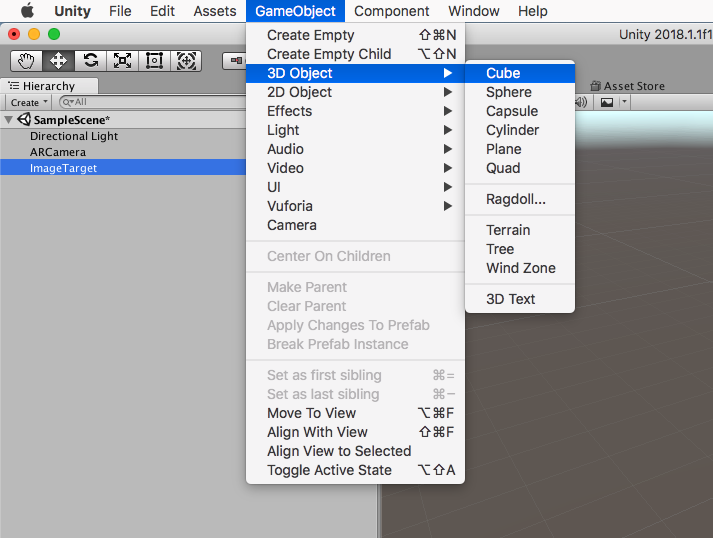The width and height of the screenshot is (713, 538).
Task: Select ARCamera in the Hierarchy
Action: pos(58,152)
